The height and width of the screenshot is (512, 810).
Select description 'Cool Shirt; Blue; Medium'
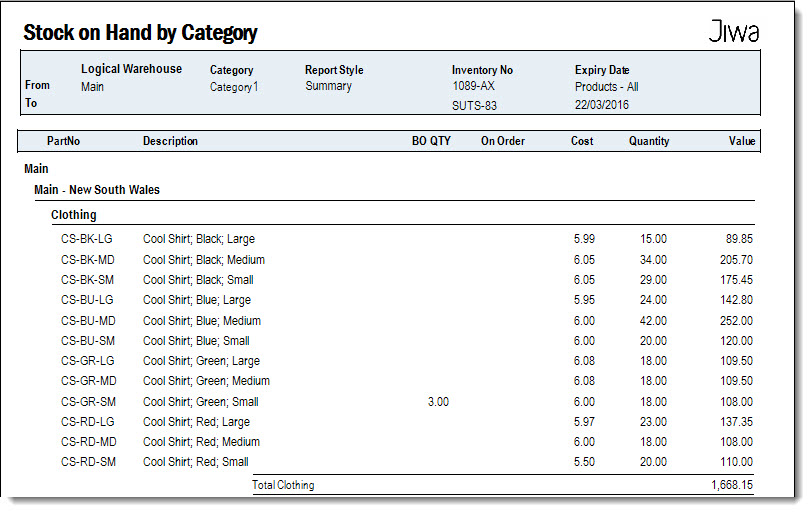point(201,320)
